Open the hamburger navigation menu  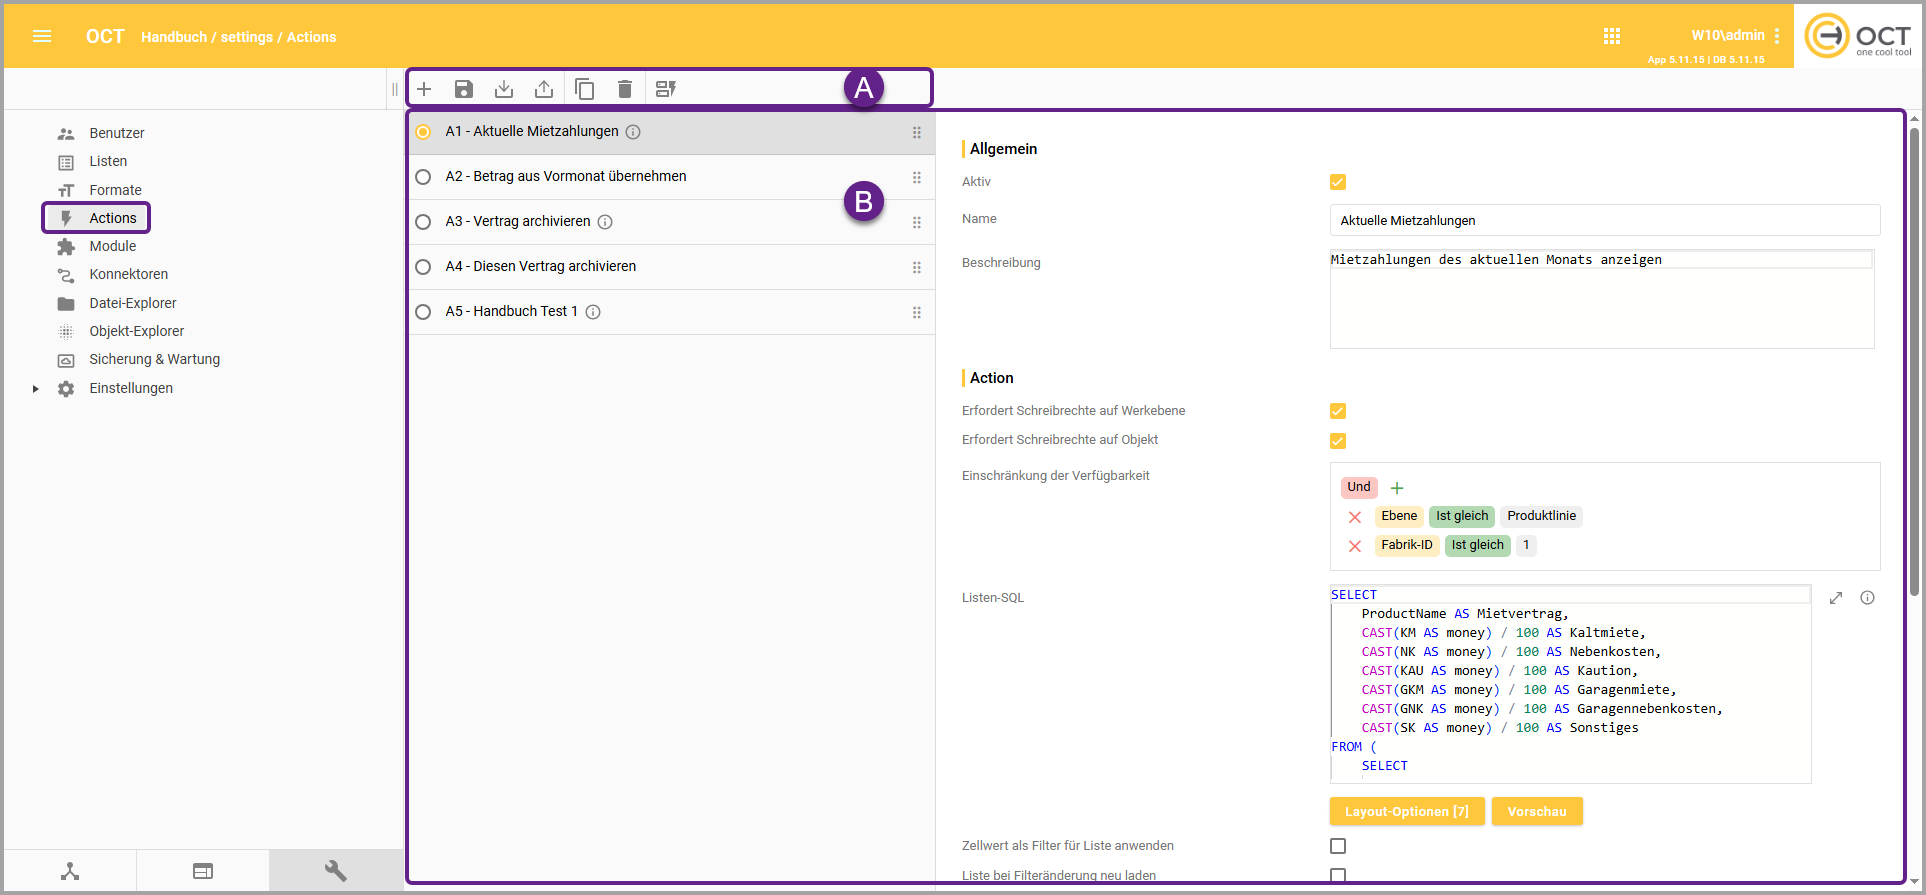[42, 36]
